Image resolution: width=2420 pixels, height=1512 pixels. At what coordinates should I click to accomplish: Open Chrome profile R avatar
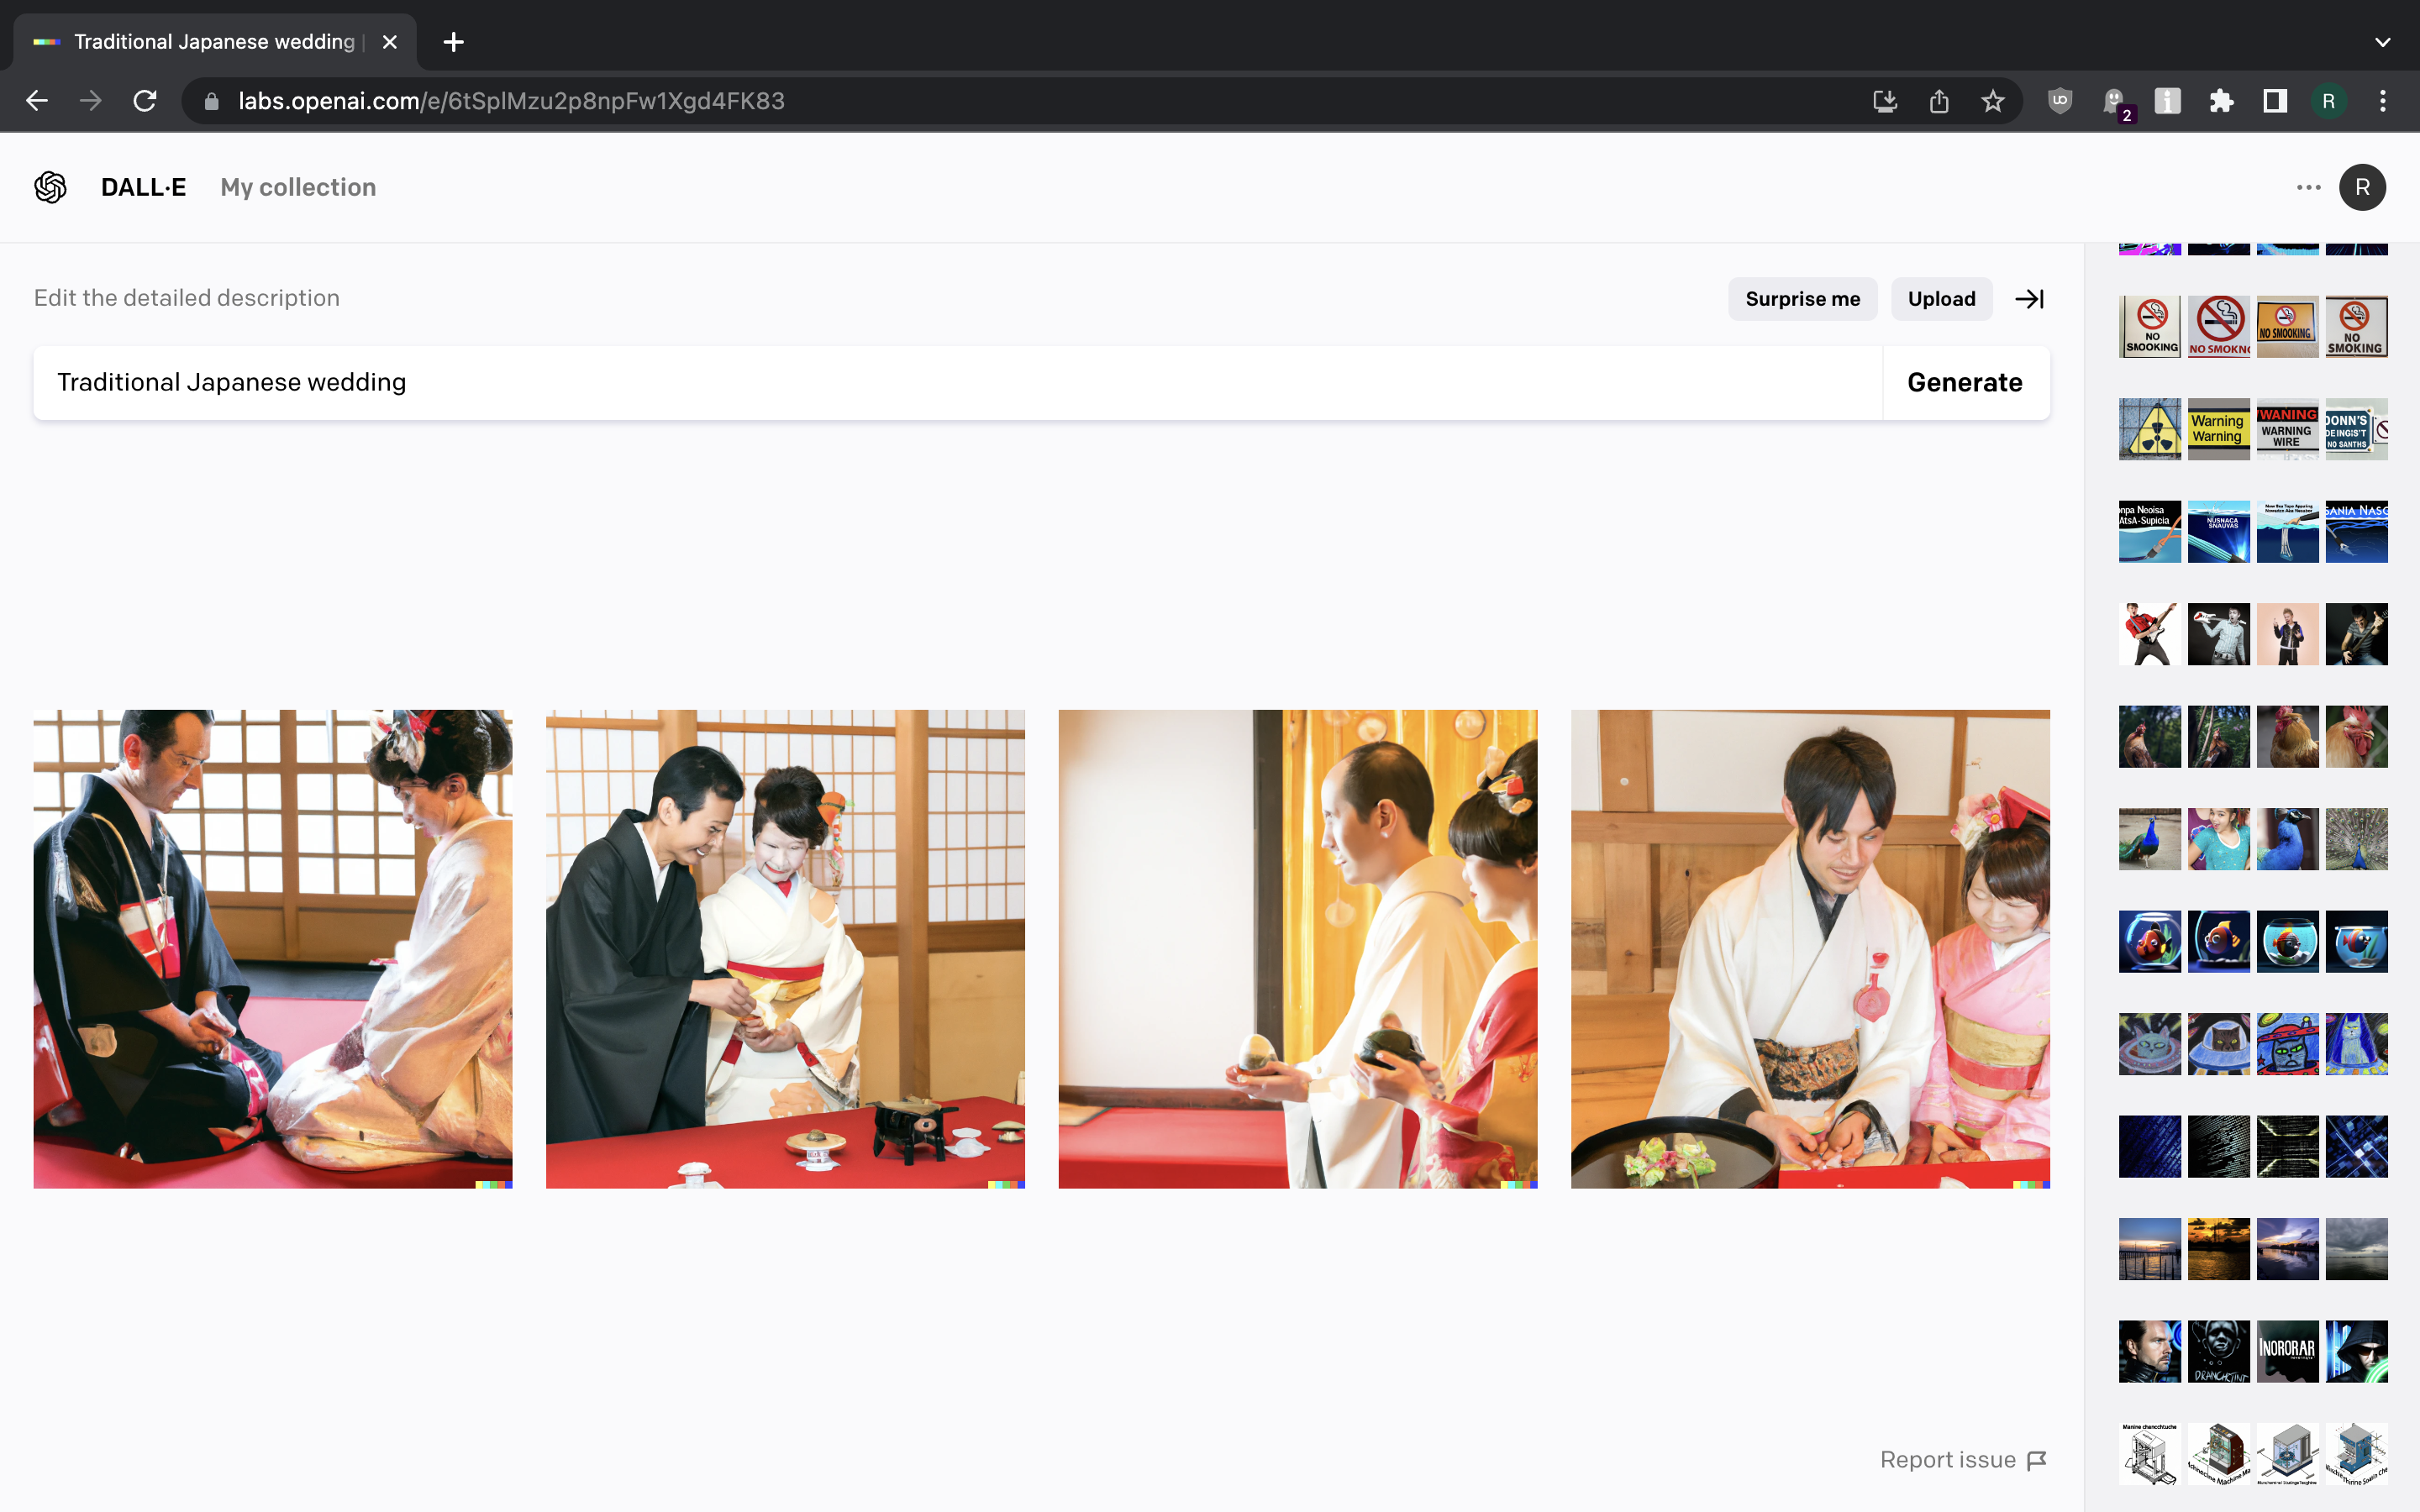pos(2329,101)
